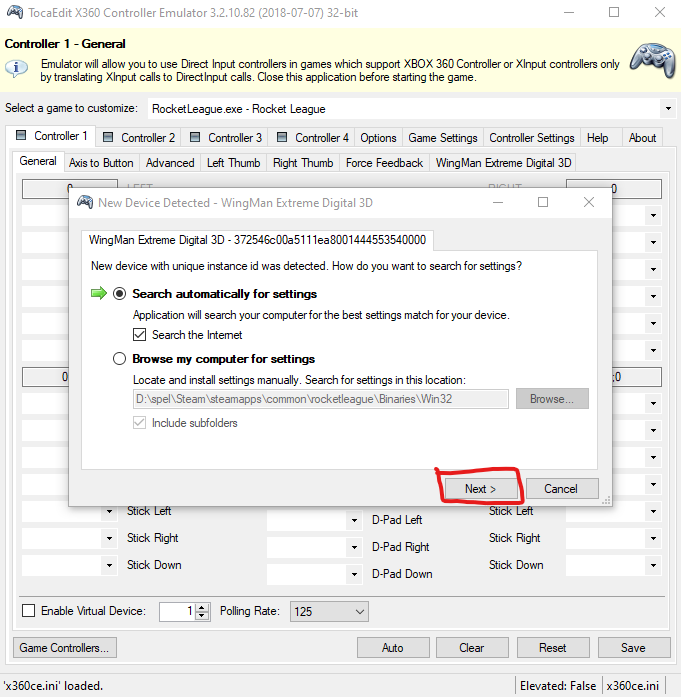
Task: Click the Controller 3 tab status square
Action: [195, 137]
